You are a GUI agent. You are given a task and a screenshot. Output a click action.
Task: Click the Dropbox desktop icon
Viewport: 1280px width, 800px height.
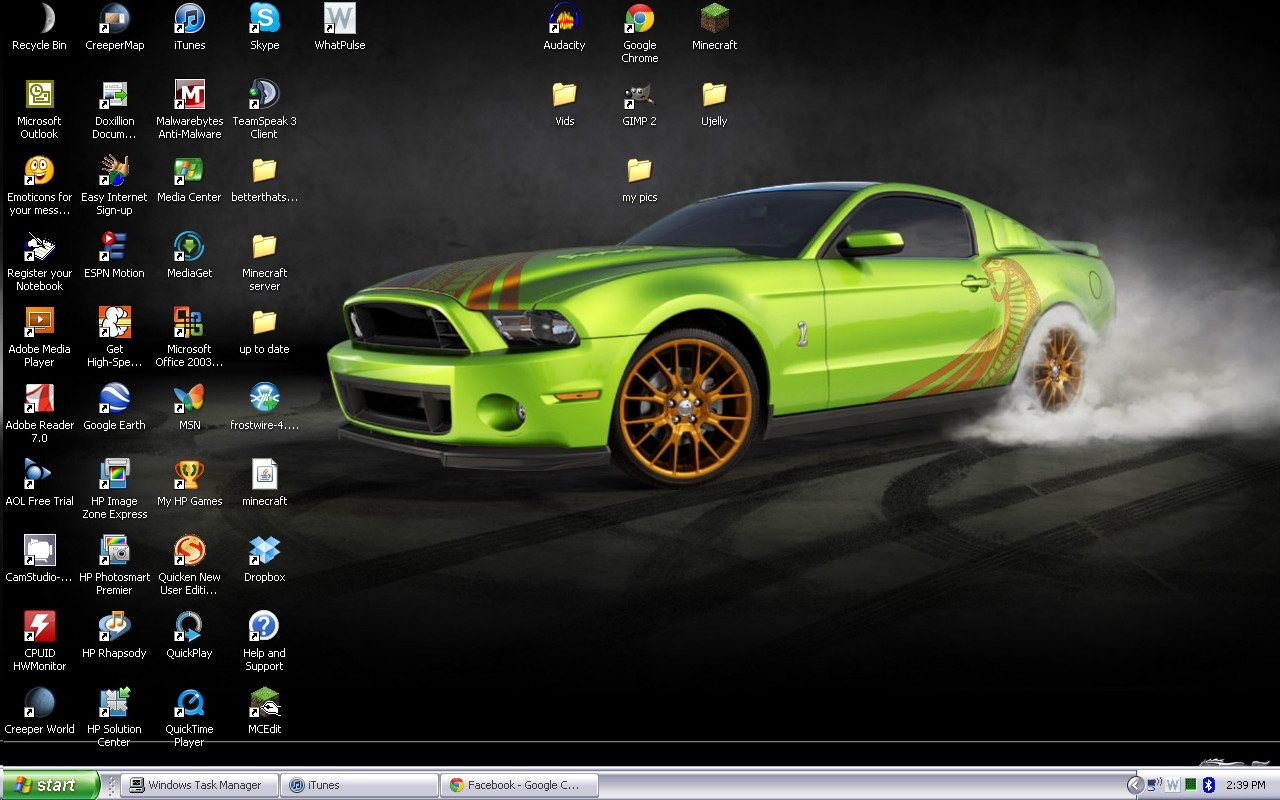[264, 551]
